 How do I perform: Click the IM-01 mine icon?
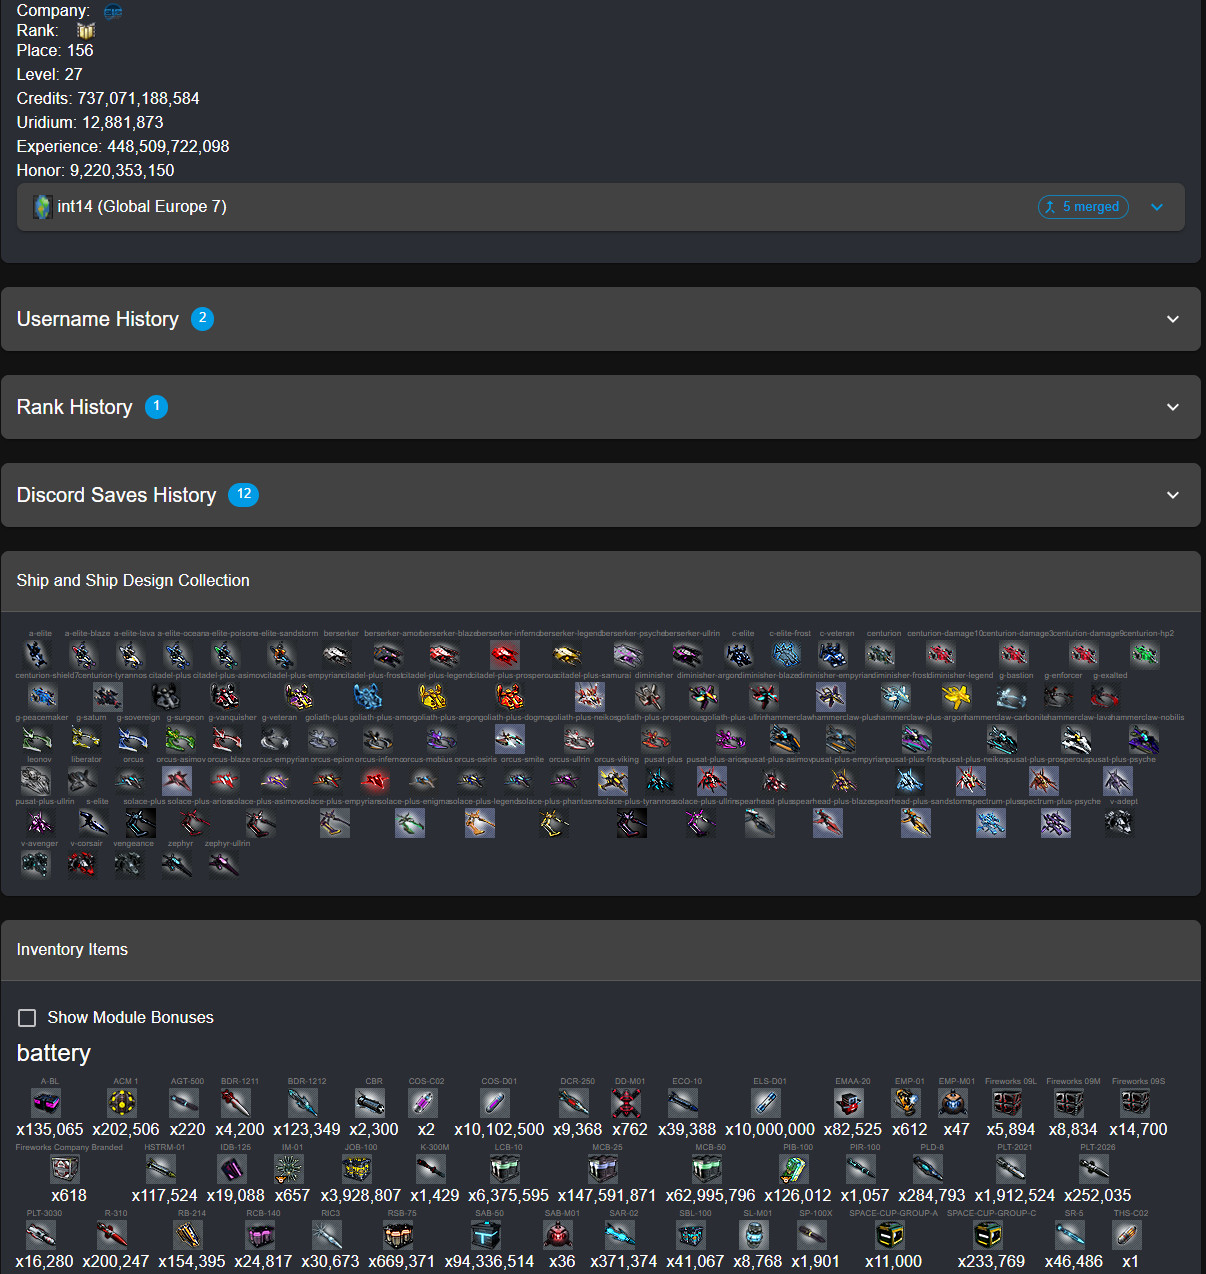[289, 1168]
